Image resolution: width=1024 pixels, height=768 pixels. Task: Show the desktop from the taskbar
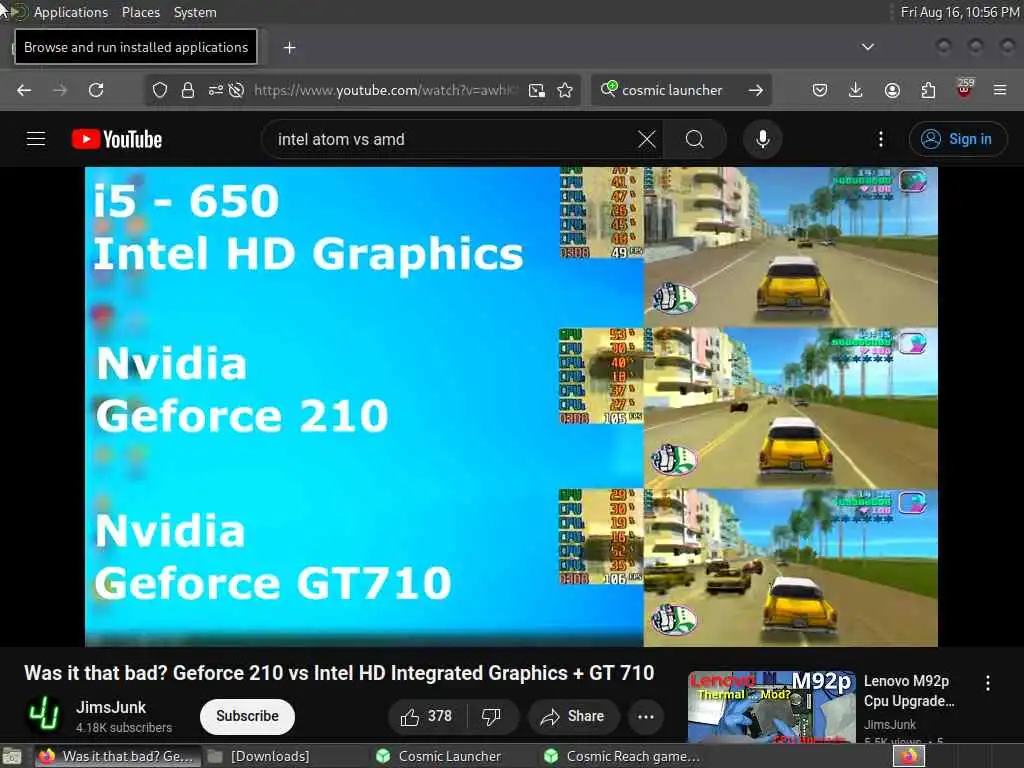(x=12, y=757)
